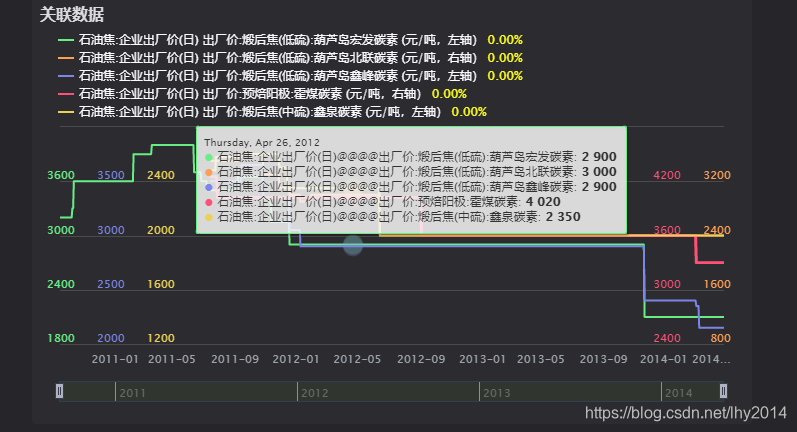This screenshot has height=432, width=797.
Task: Click the 2014 label in the navigator
Action: (679, 393)
